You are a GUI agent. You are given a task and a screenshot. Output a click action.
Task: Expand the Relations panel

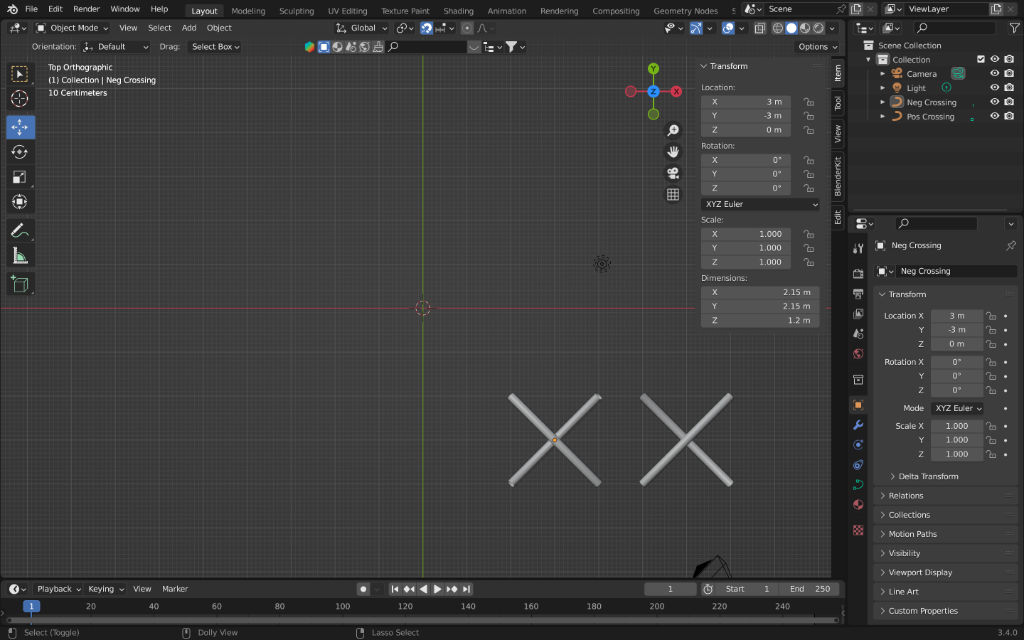(906, 496)
